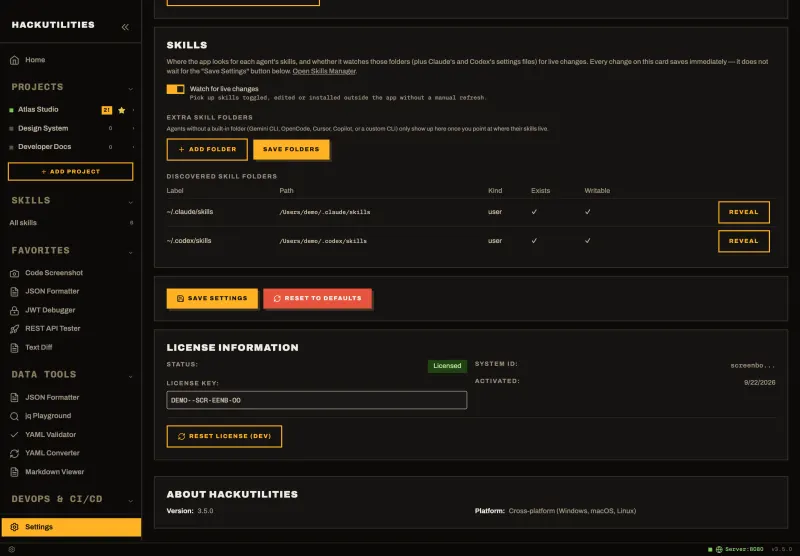
Task: Expand the Design System project arrow
Action: point(134,129)
